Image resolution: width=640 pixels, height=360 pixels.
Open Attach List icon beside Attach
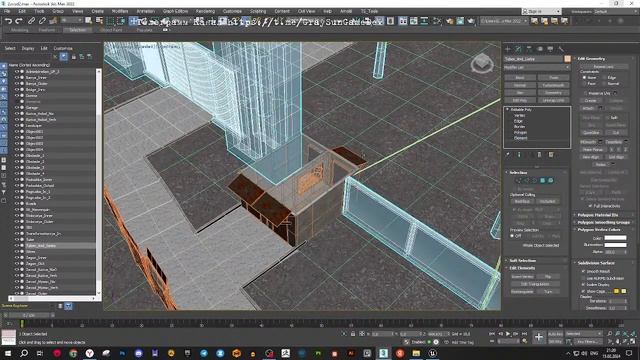coord(600,108)
